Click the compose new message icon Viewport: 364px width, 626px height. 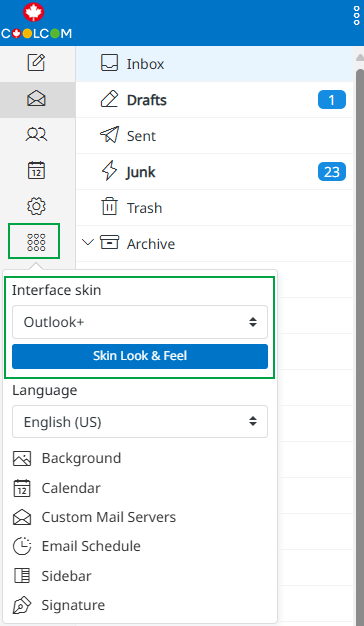[36, 63]
